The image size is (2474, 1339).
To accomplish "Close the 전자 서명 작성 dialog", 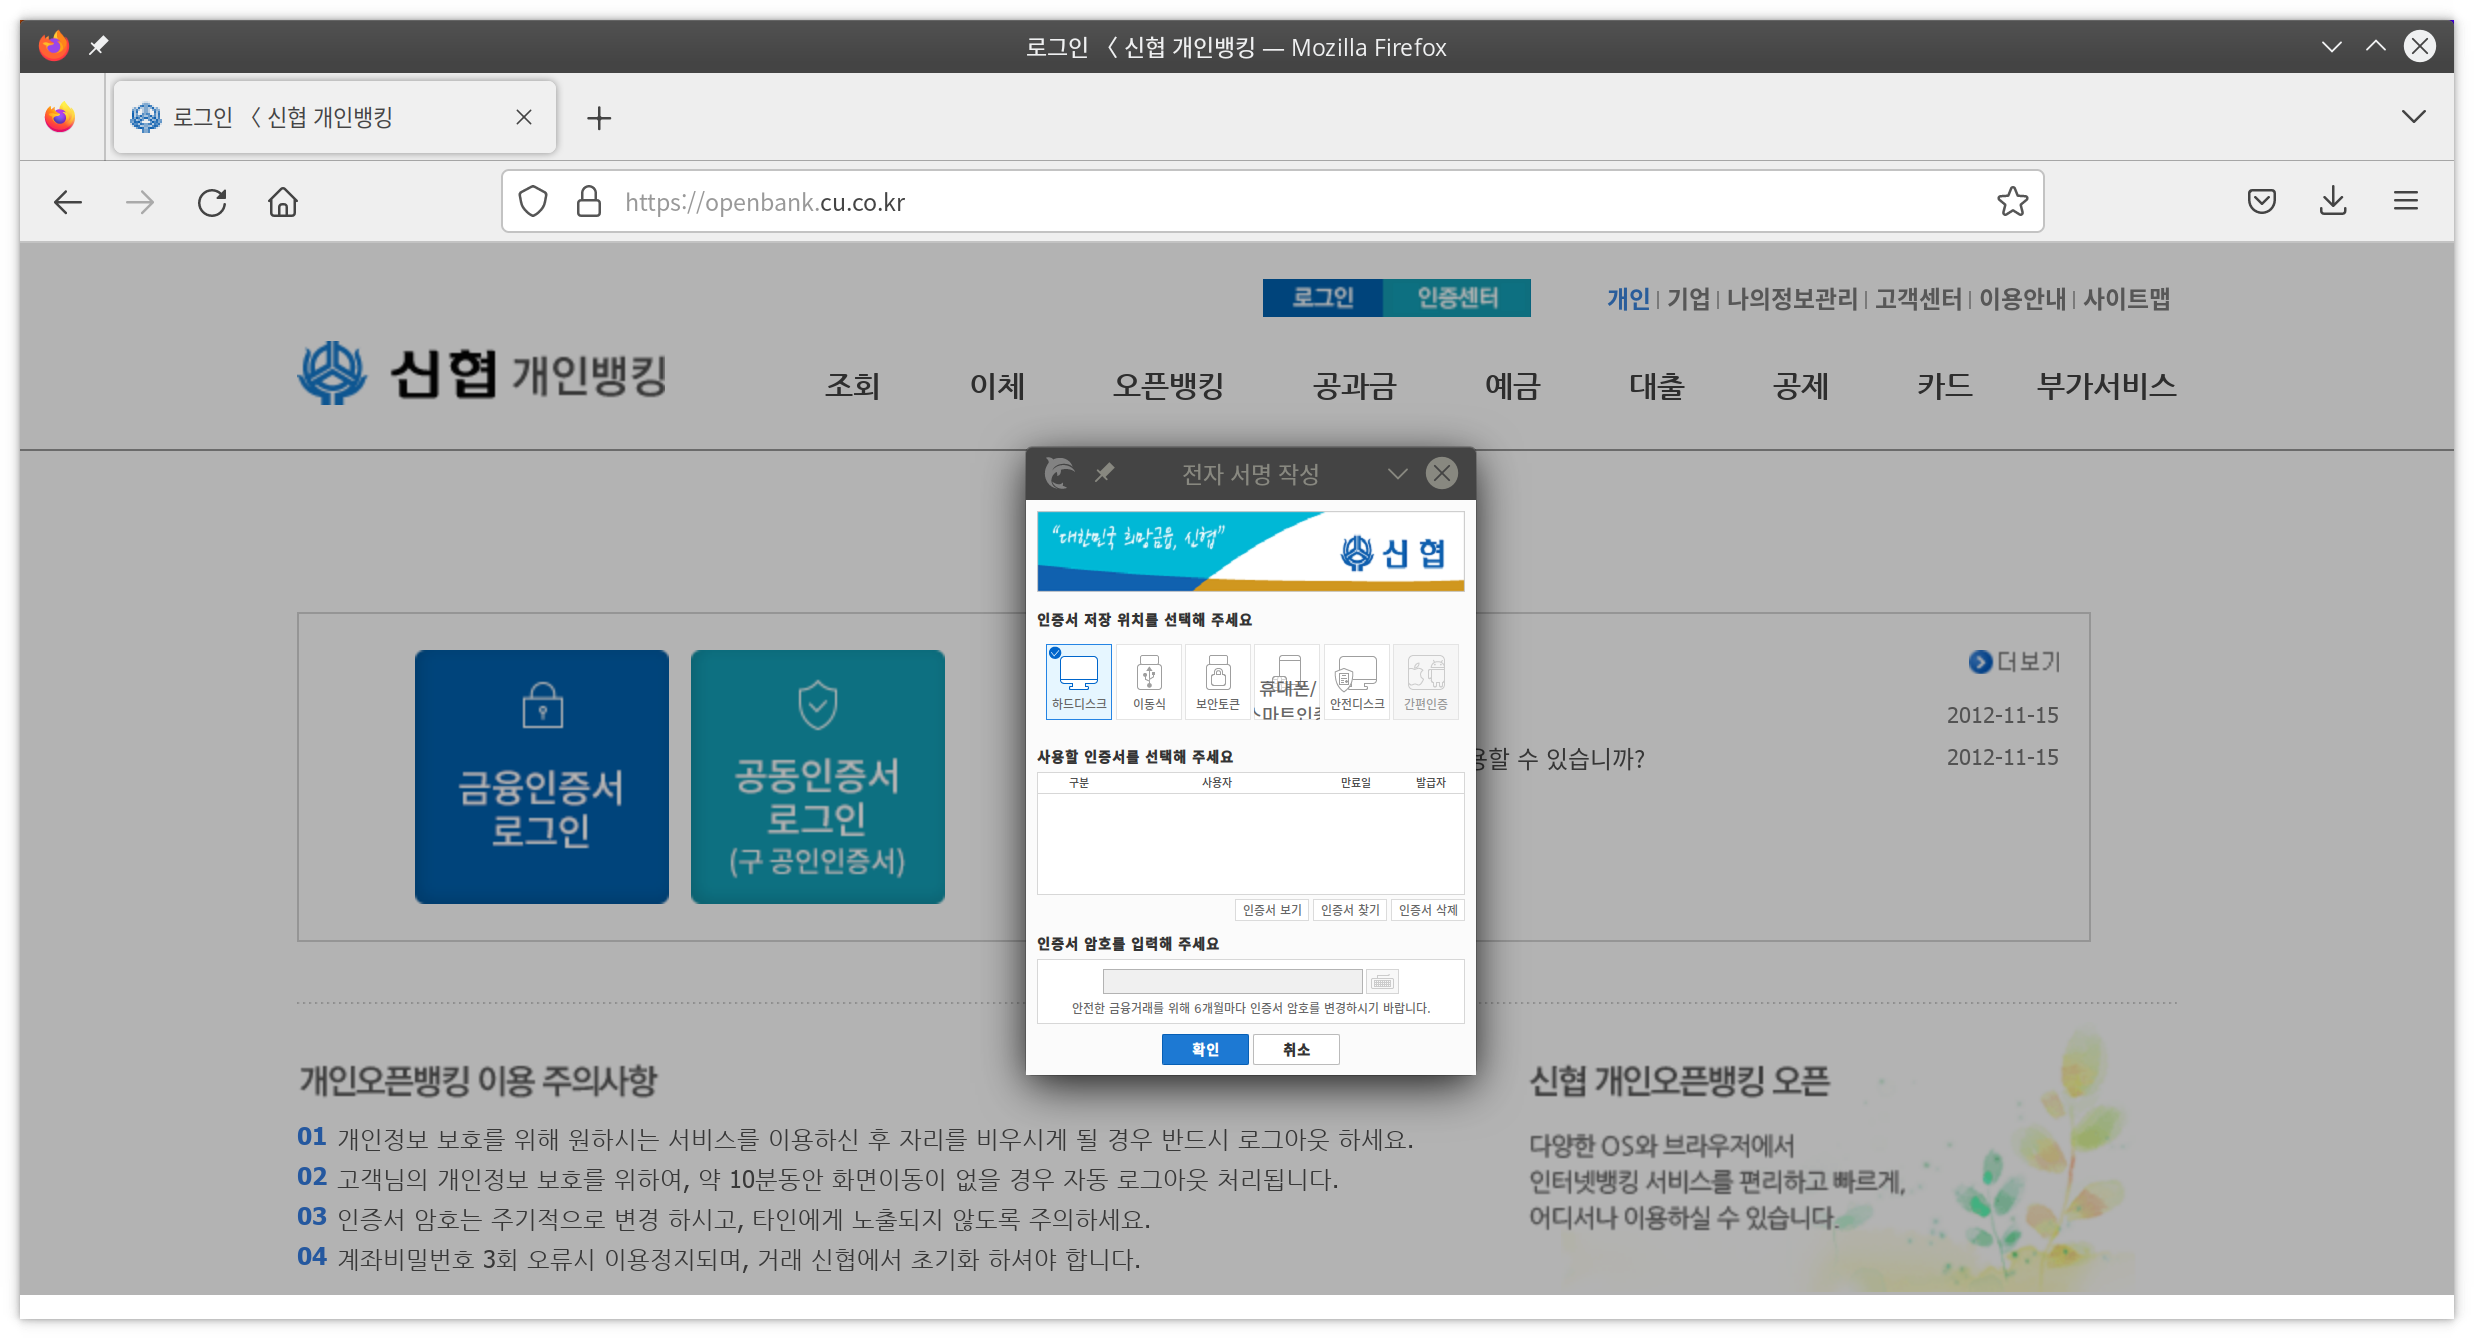I will (1442, 473).
